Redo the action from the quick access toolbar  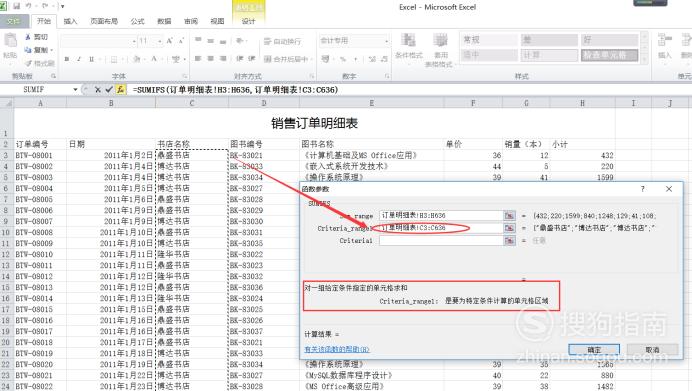coord(44,6)
